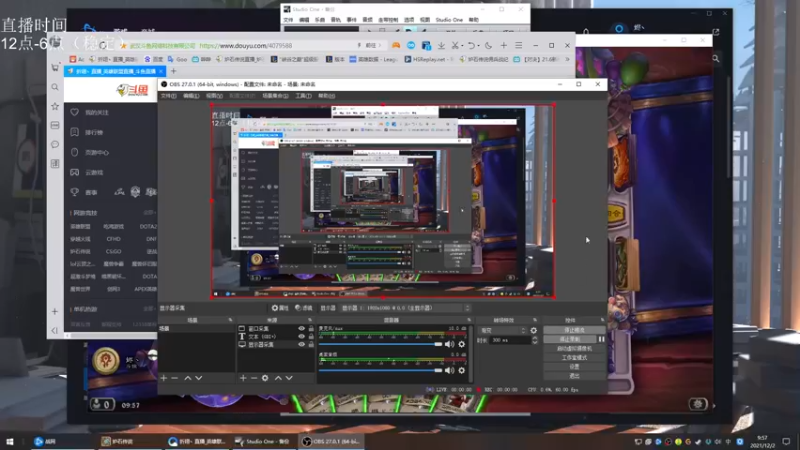Open microphone track settings gear
The height and width of the screenshot is (450, 800).
(461, 344)
